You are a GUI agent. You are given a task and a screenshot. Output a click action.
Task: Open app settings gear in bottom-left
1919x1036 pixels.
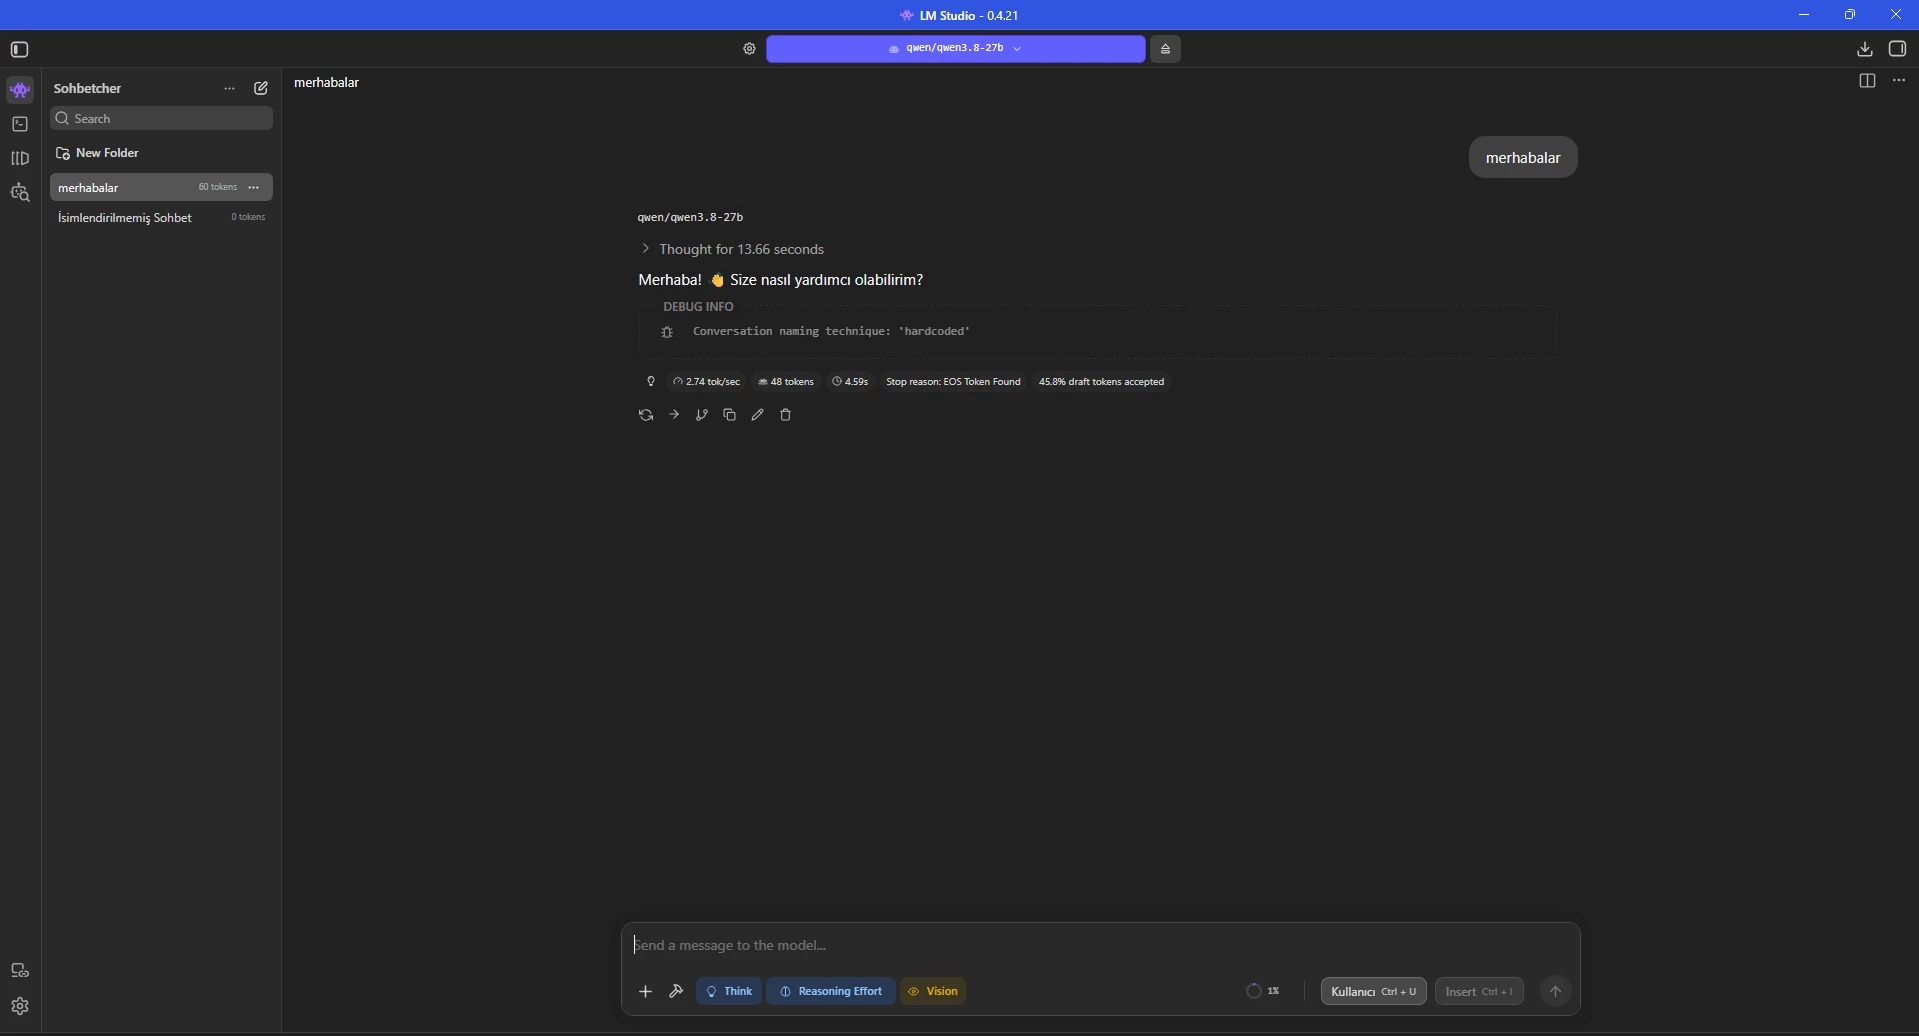coord(20,1006)
